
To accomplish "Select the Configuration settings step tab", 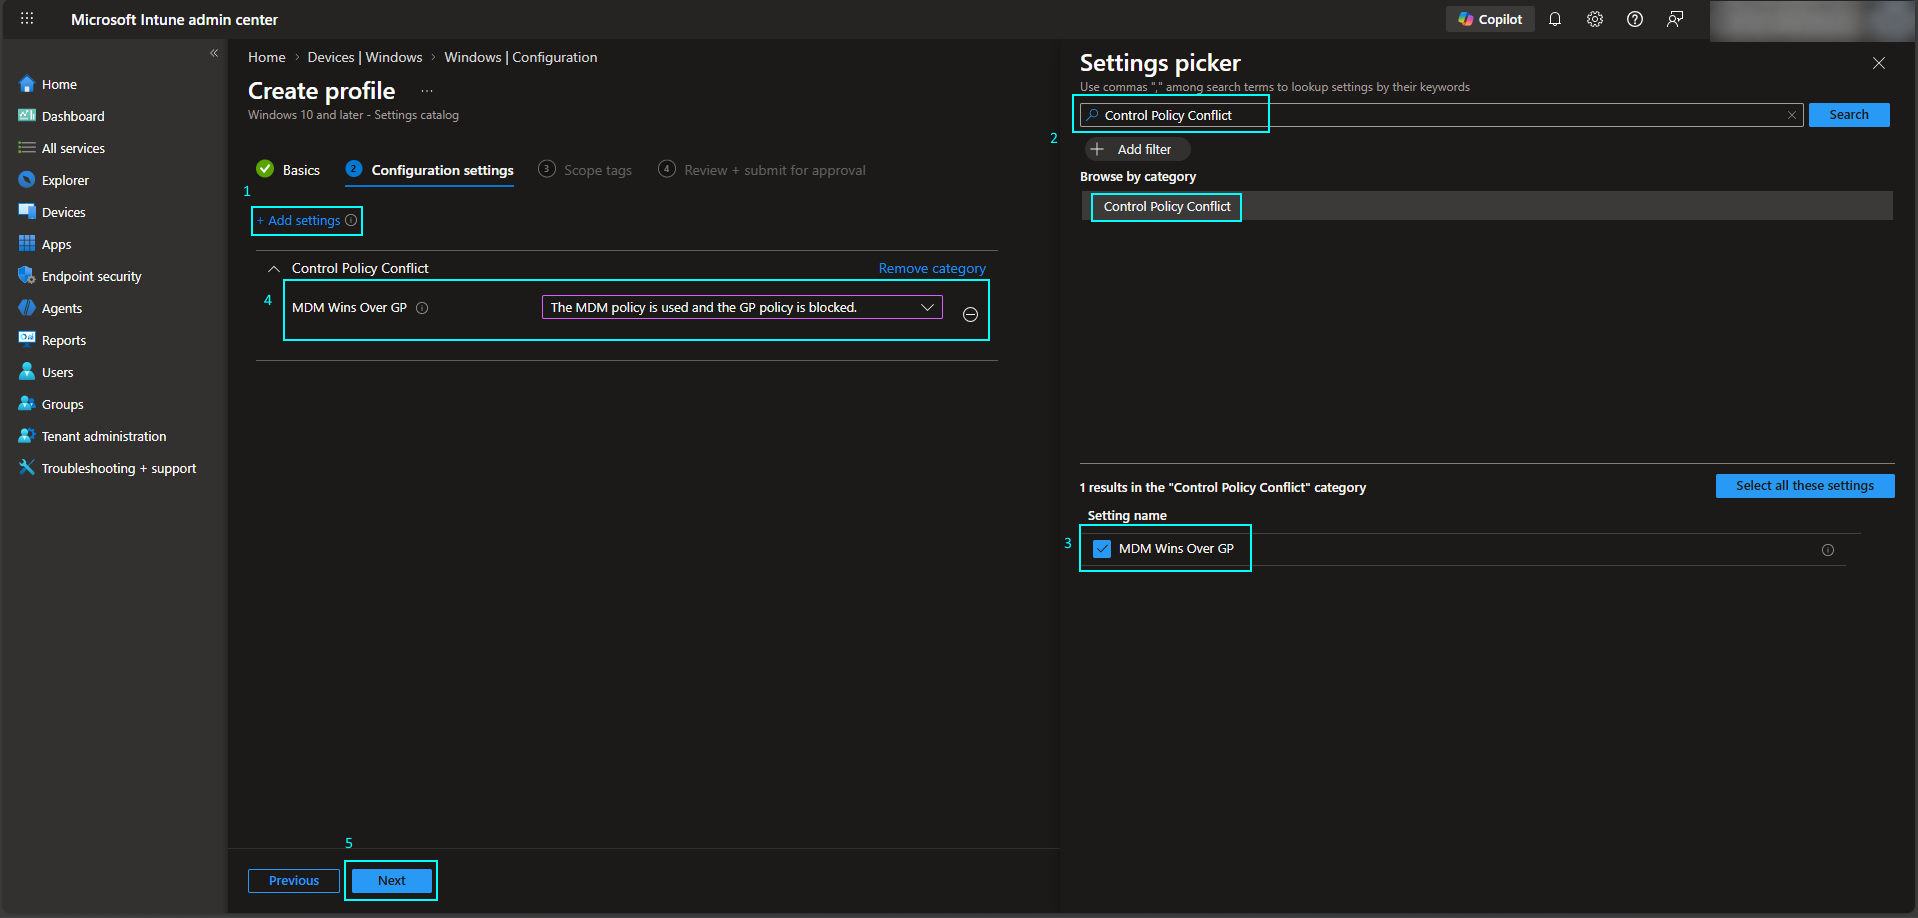I will click(x=430, y=170).
